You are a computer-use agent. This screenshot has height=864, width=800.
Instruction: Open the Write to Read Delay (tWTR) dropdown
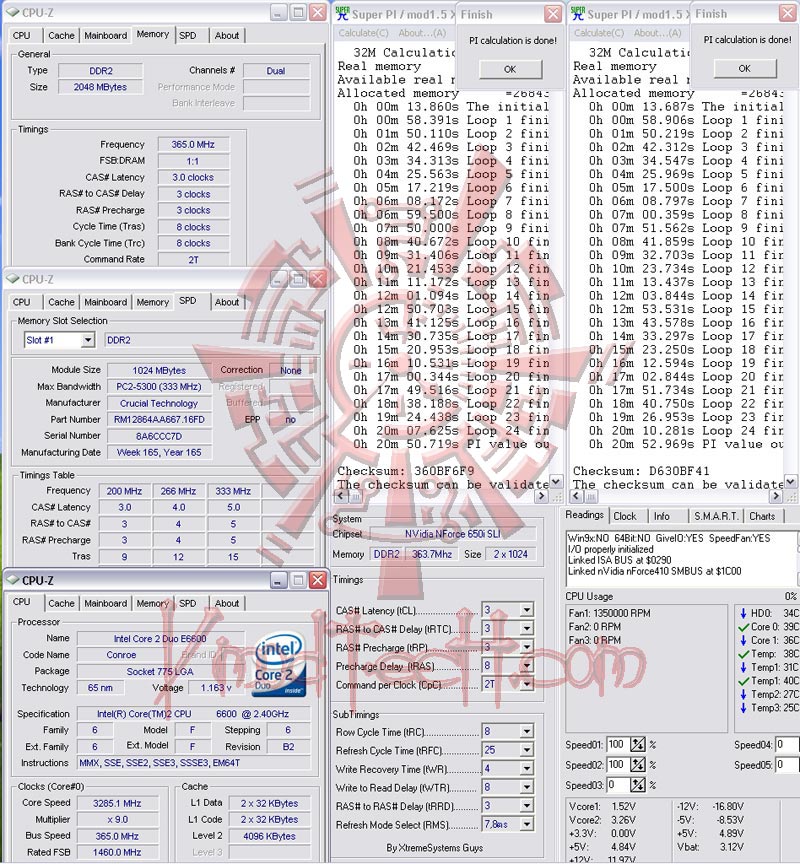coord(527,787)
